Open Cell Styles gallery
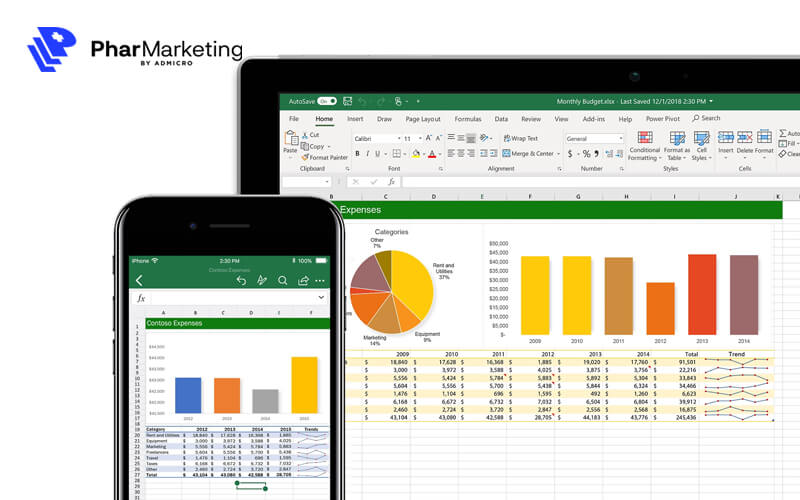This screenshot has width=800, height=500. pyautogui.click(x=702, y=146)
